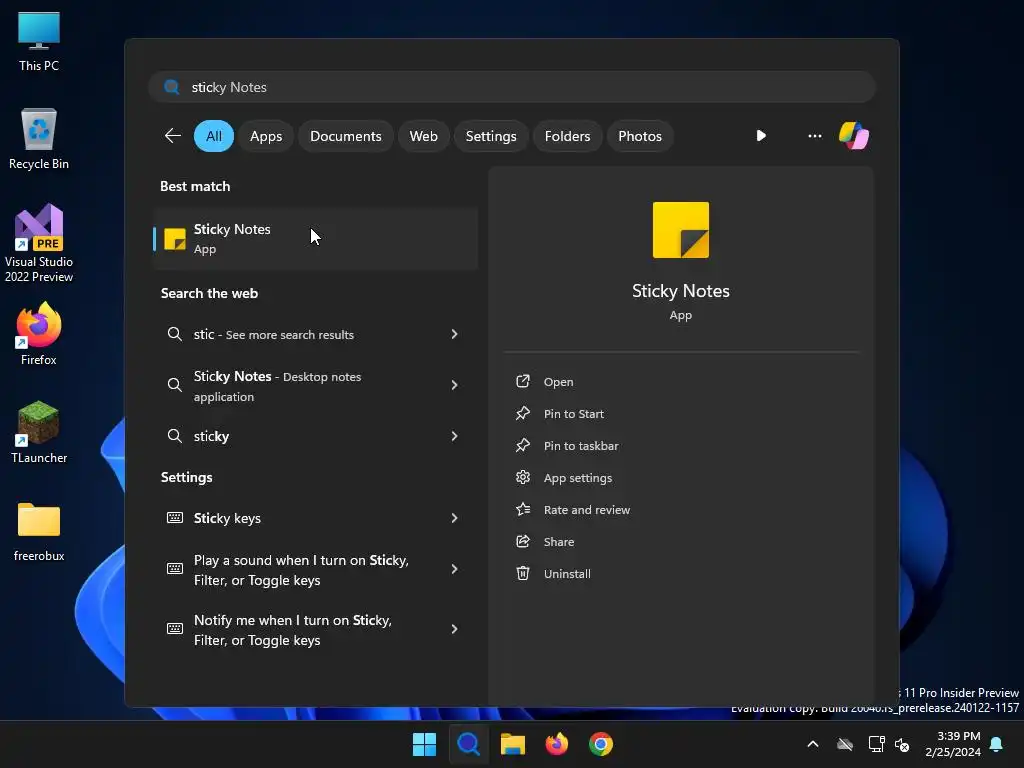Image resolution: width=1024 pixels, height=768 pixels.
Task: Expand chevron for 'sticky' web suggestion
Action: [455, 436]
